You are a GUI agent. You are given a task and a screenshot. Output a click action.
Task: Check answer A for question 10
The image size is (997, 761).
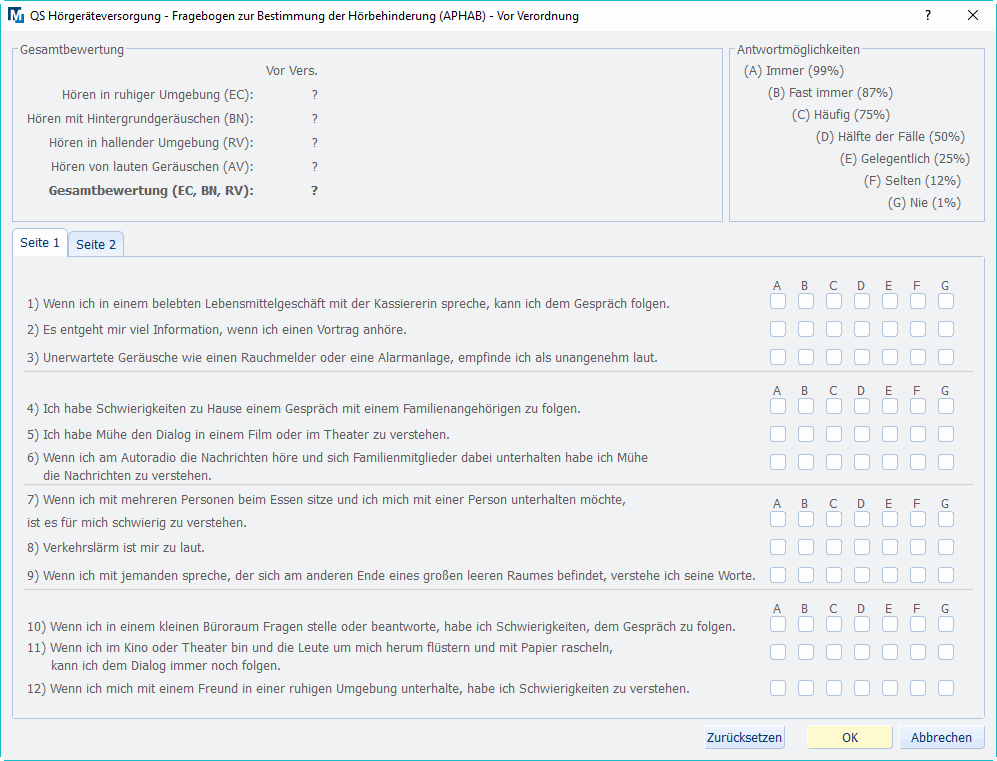tap(778, 624)
